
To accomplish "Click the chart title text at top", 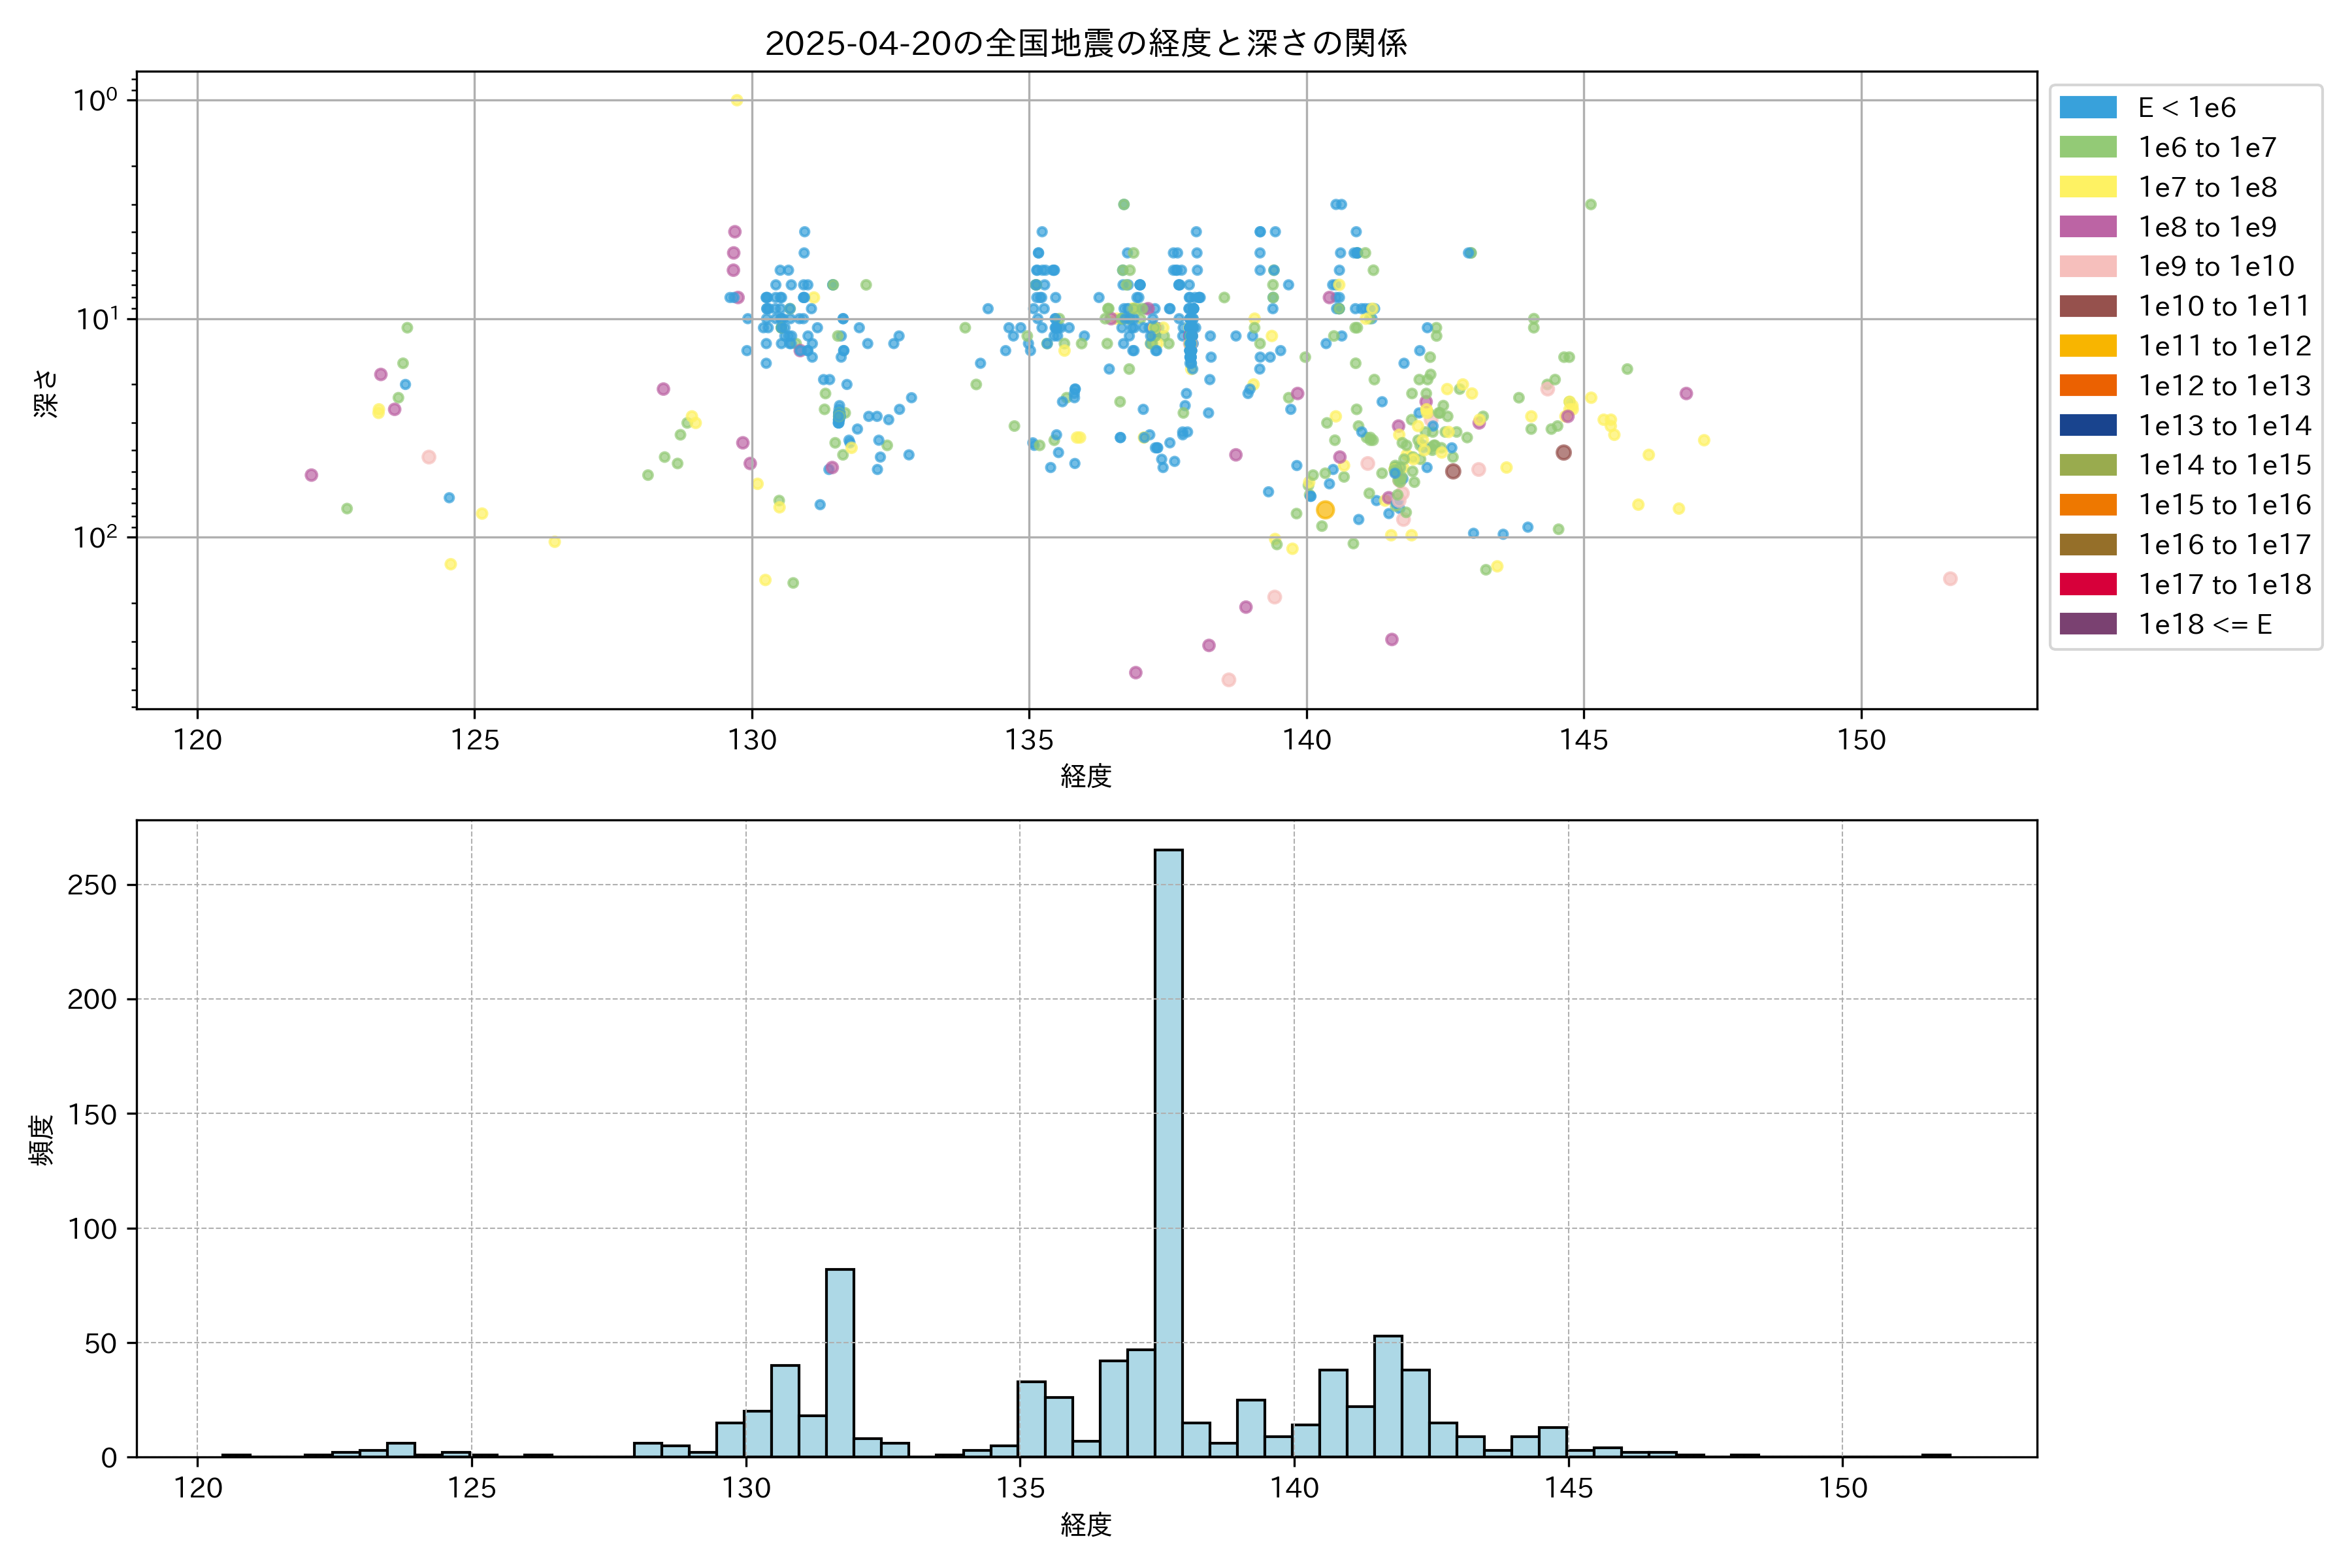I will (x=1086, y=43).
